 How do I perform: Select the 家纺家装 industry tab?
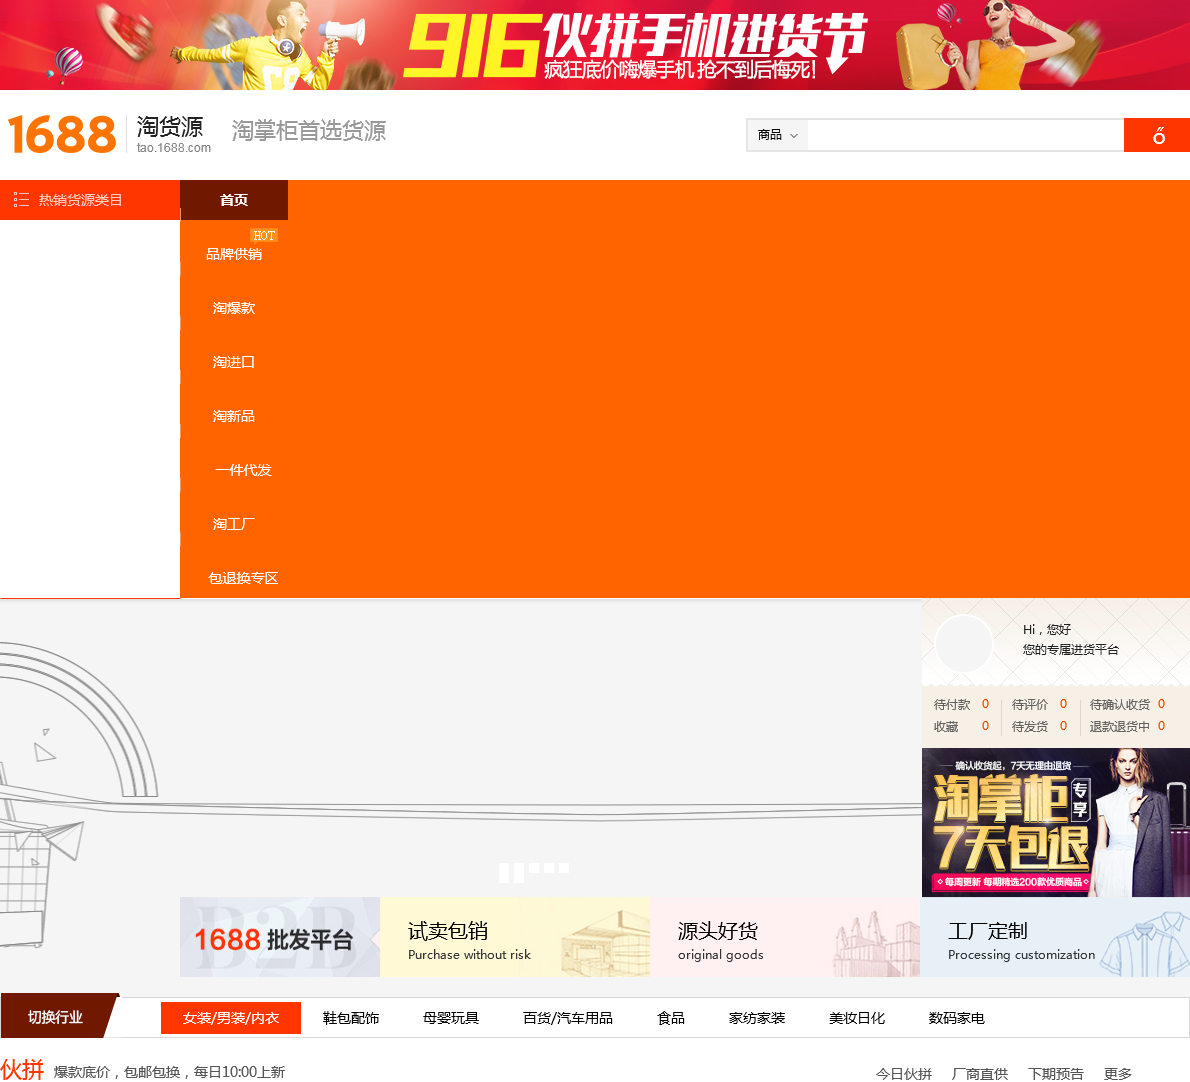click(757, 1018)
